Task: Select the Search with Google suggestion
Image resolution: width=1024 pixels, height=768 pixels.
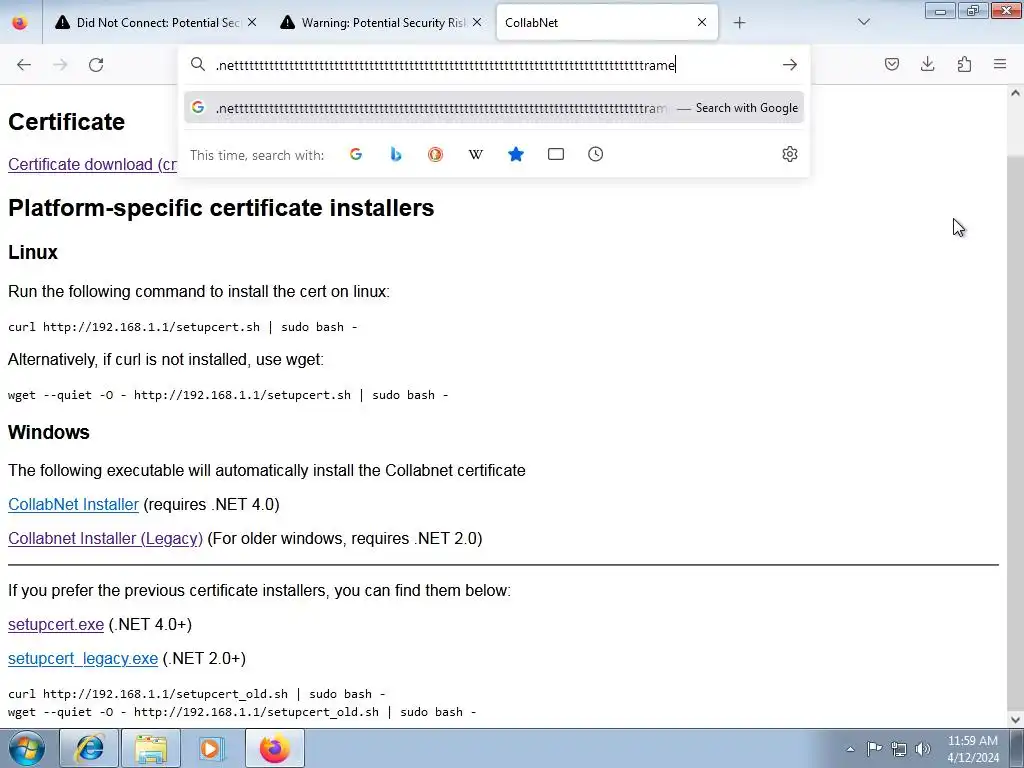Action: click(494, 108)
